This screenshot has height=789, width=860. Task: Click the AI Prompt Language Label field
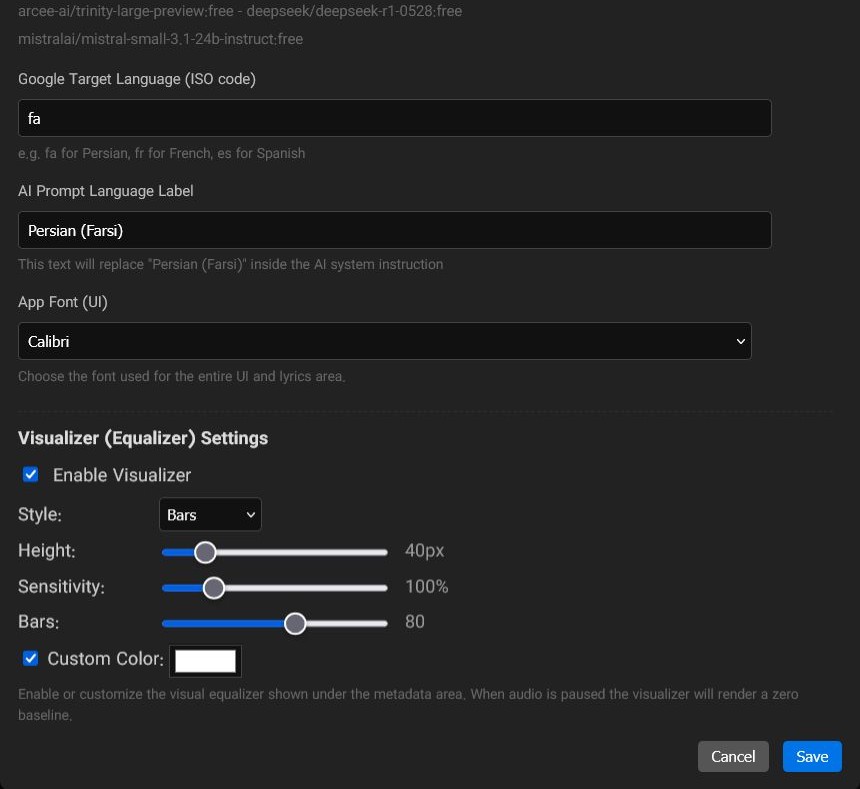394,230
